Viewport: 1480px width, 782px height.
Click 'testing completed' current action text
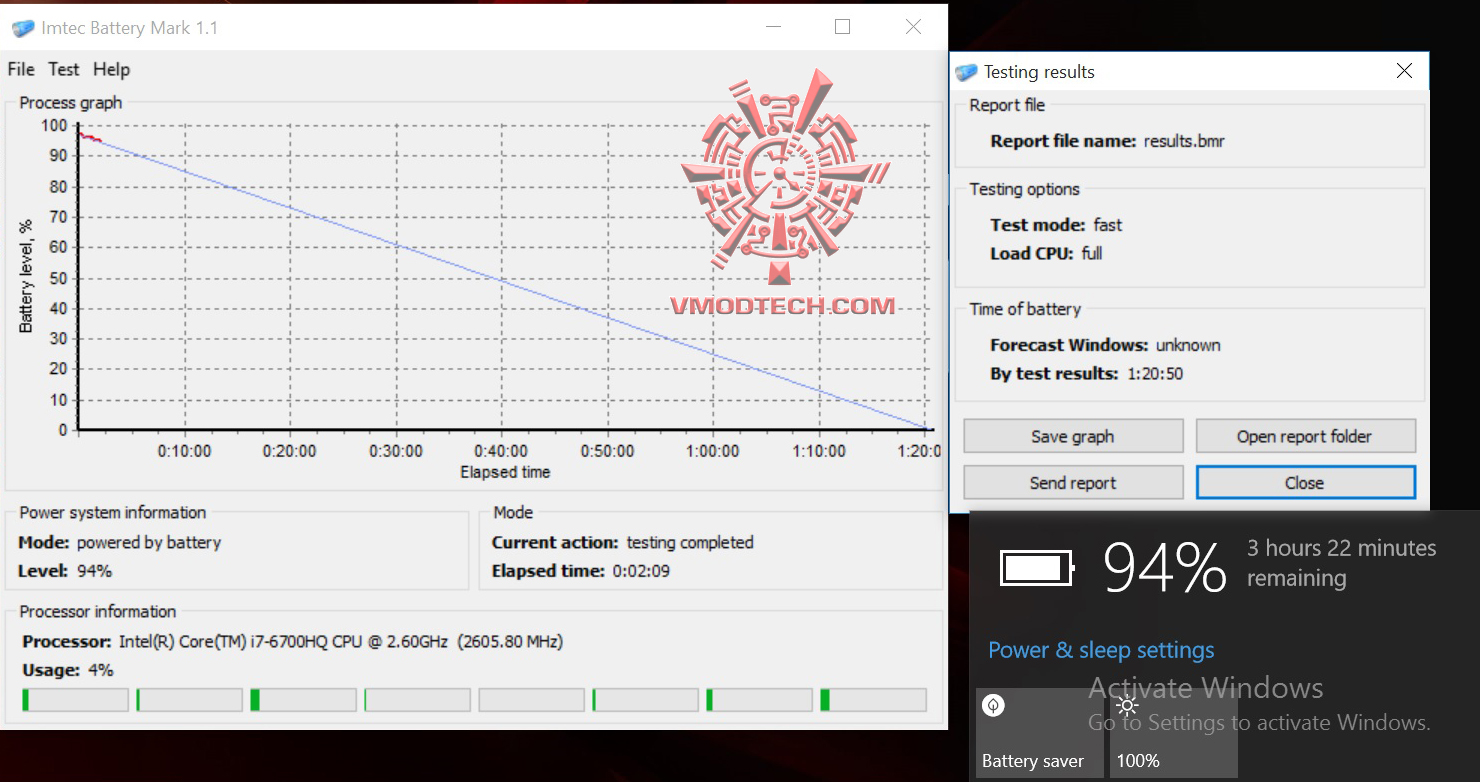point(690,542)
